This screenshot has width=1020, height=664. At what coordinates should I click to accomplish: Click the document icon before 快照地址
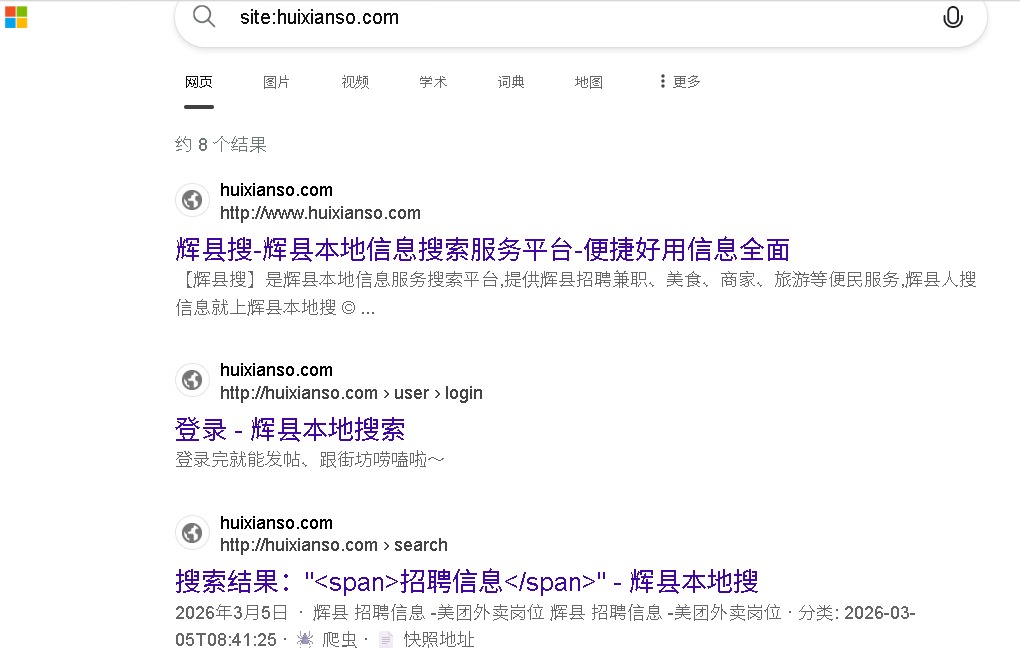pyautogui.click(x=386, y=638)
